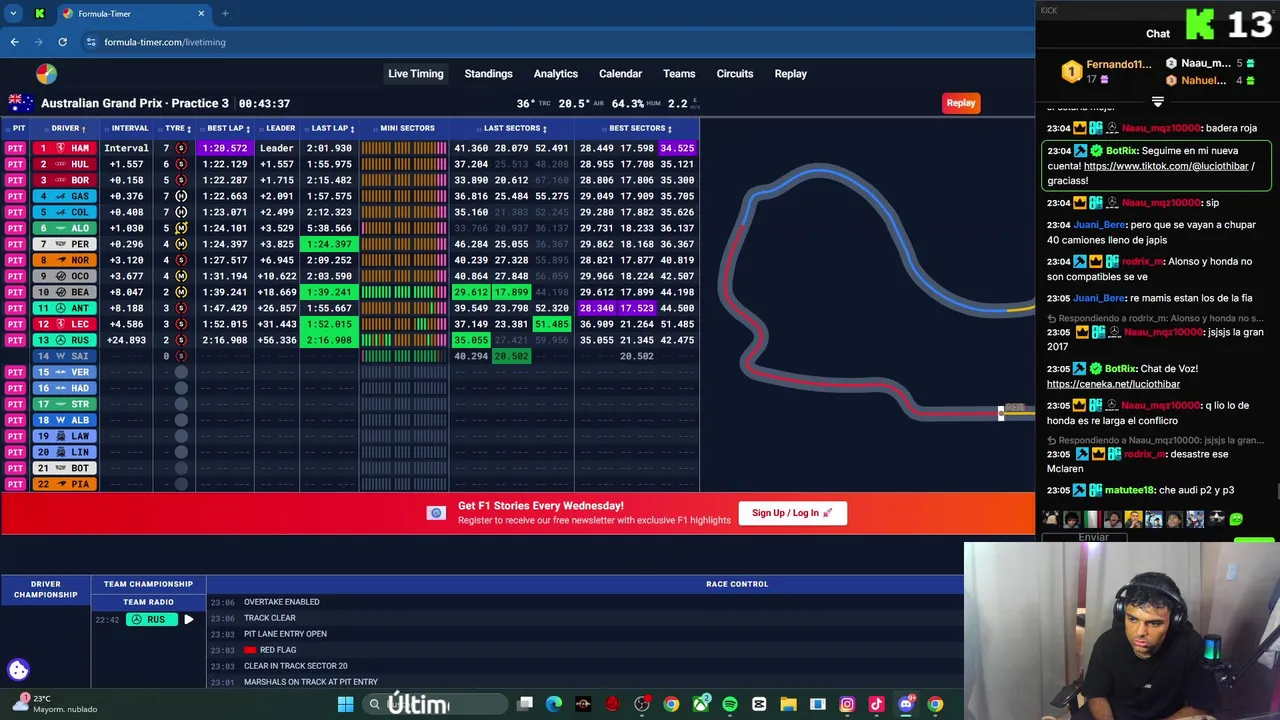This screenshot has width=1280, height=720.
Task: Click the green 1:24.397 last lap cell
Action: coord(330,244)
